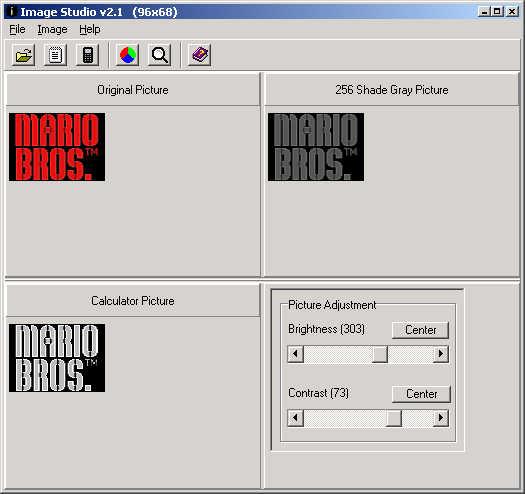Open the Help menu
The width and height of the screenshot is (525, 494).
point(89,29)
